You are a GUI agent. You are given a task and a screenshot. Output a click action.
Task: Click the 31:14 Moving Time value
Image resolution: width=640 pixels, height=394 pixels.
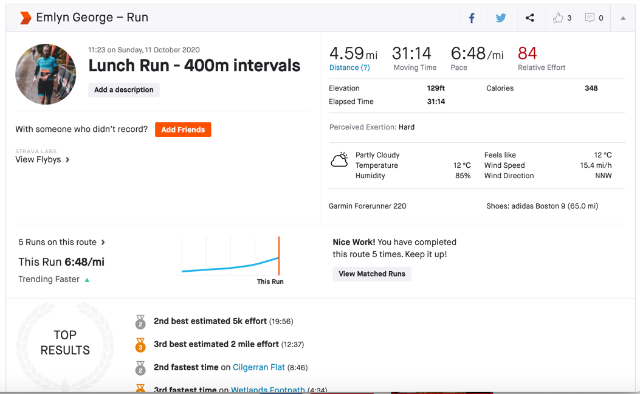[x=411, y=53]
